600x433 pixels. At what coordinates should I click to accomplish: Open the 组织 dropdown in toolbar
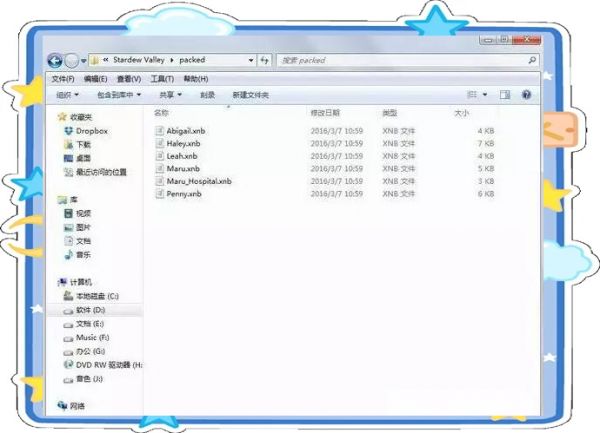(x=68, y=95)
